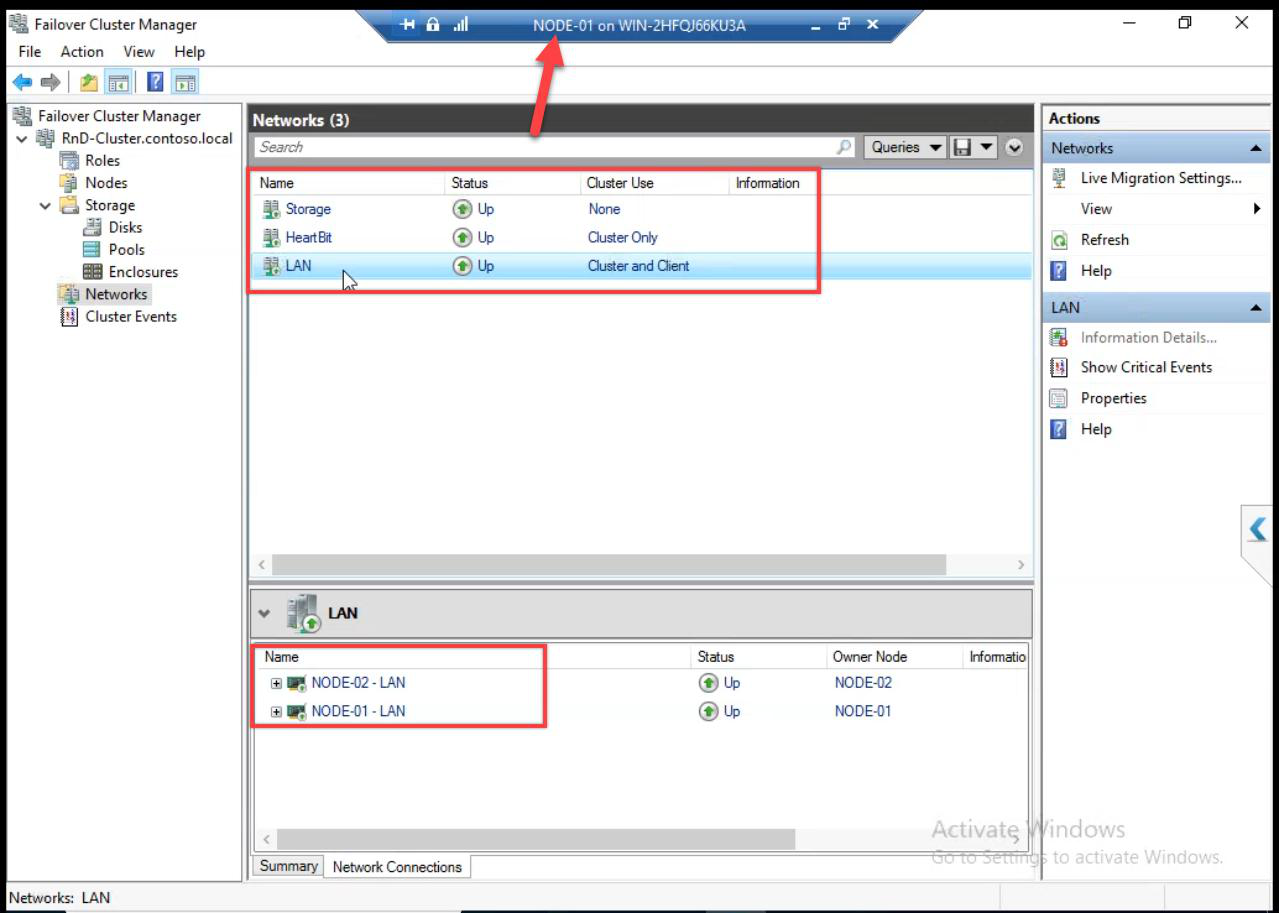Viewport: 1279px width, 913px height.
Task: Click the Search input field
Action: click(545, 147)
